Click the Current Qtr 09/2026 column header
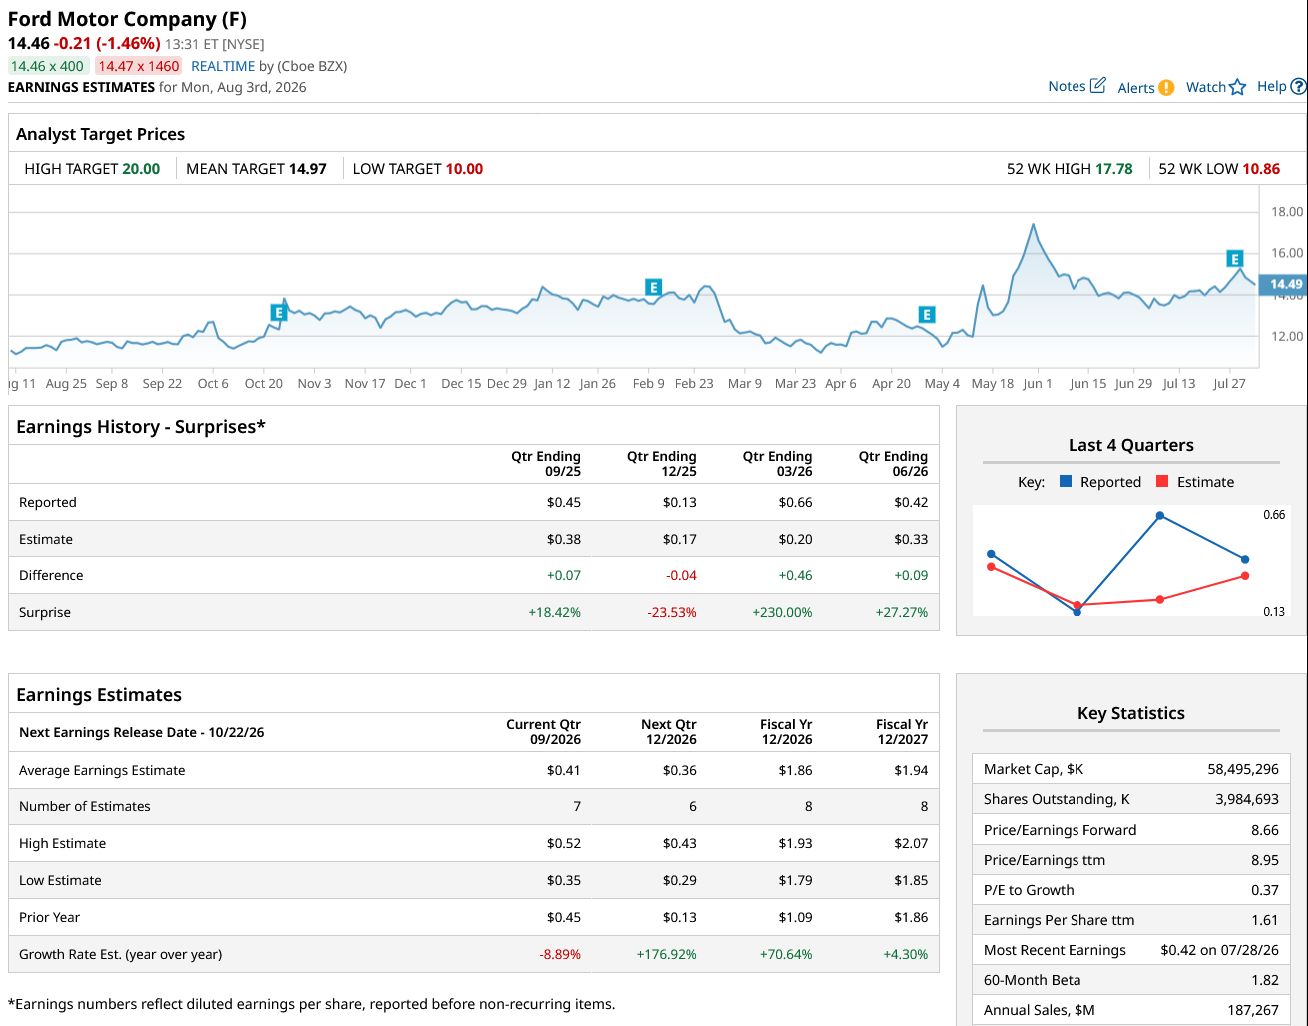The width and height of the screenshot is (1308, 1026). (x=543, y=732)
